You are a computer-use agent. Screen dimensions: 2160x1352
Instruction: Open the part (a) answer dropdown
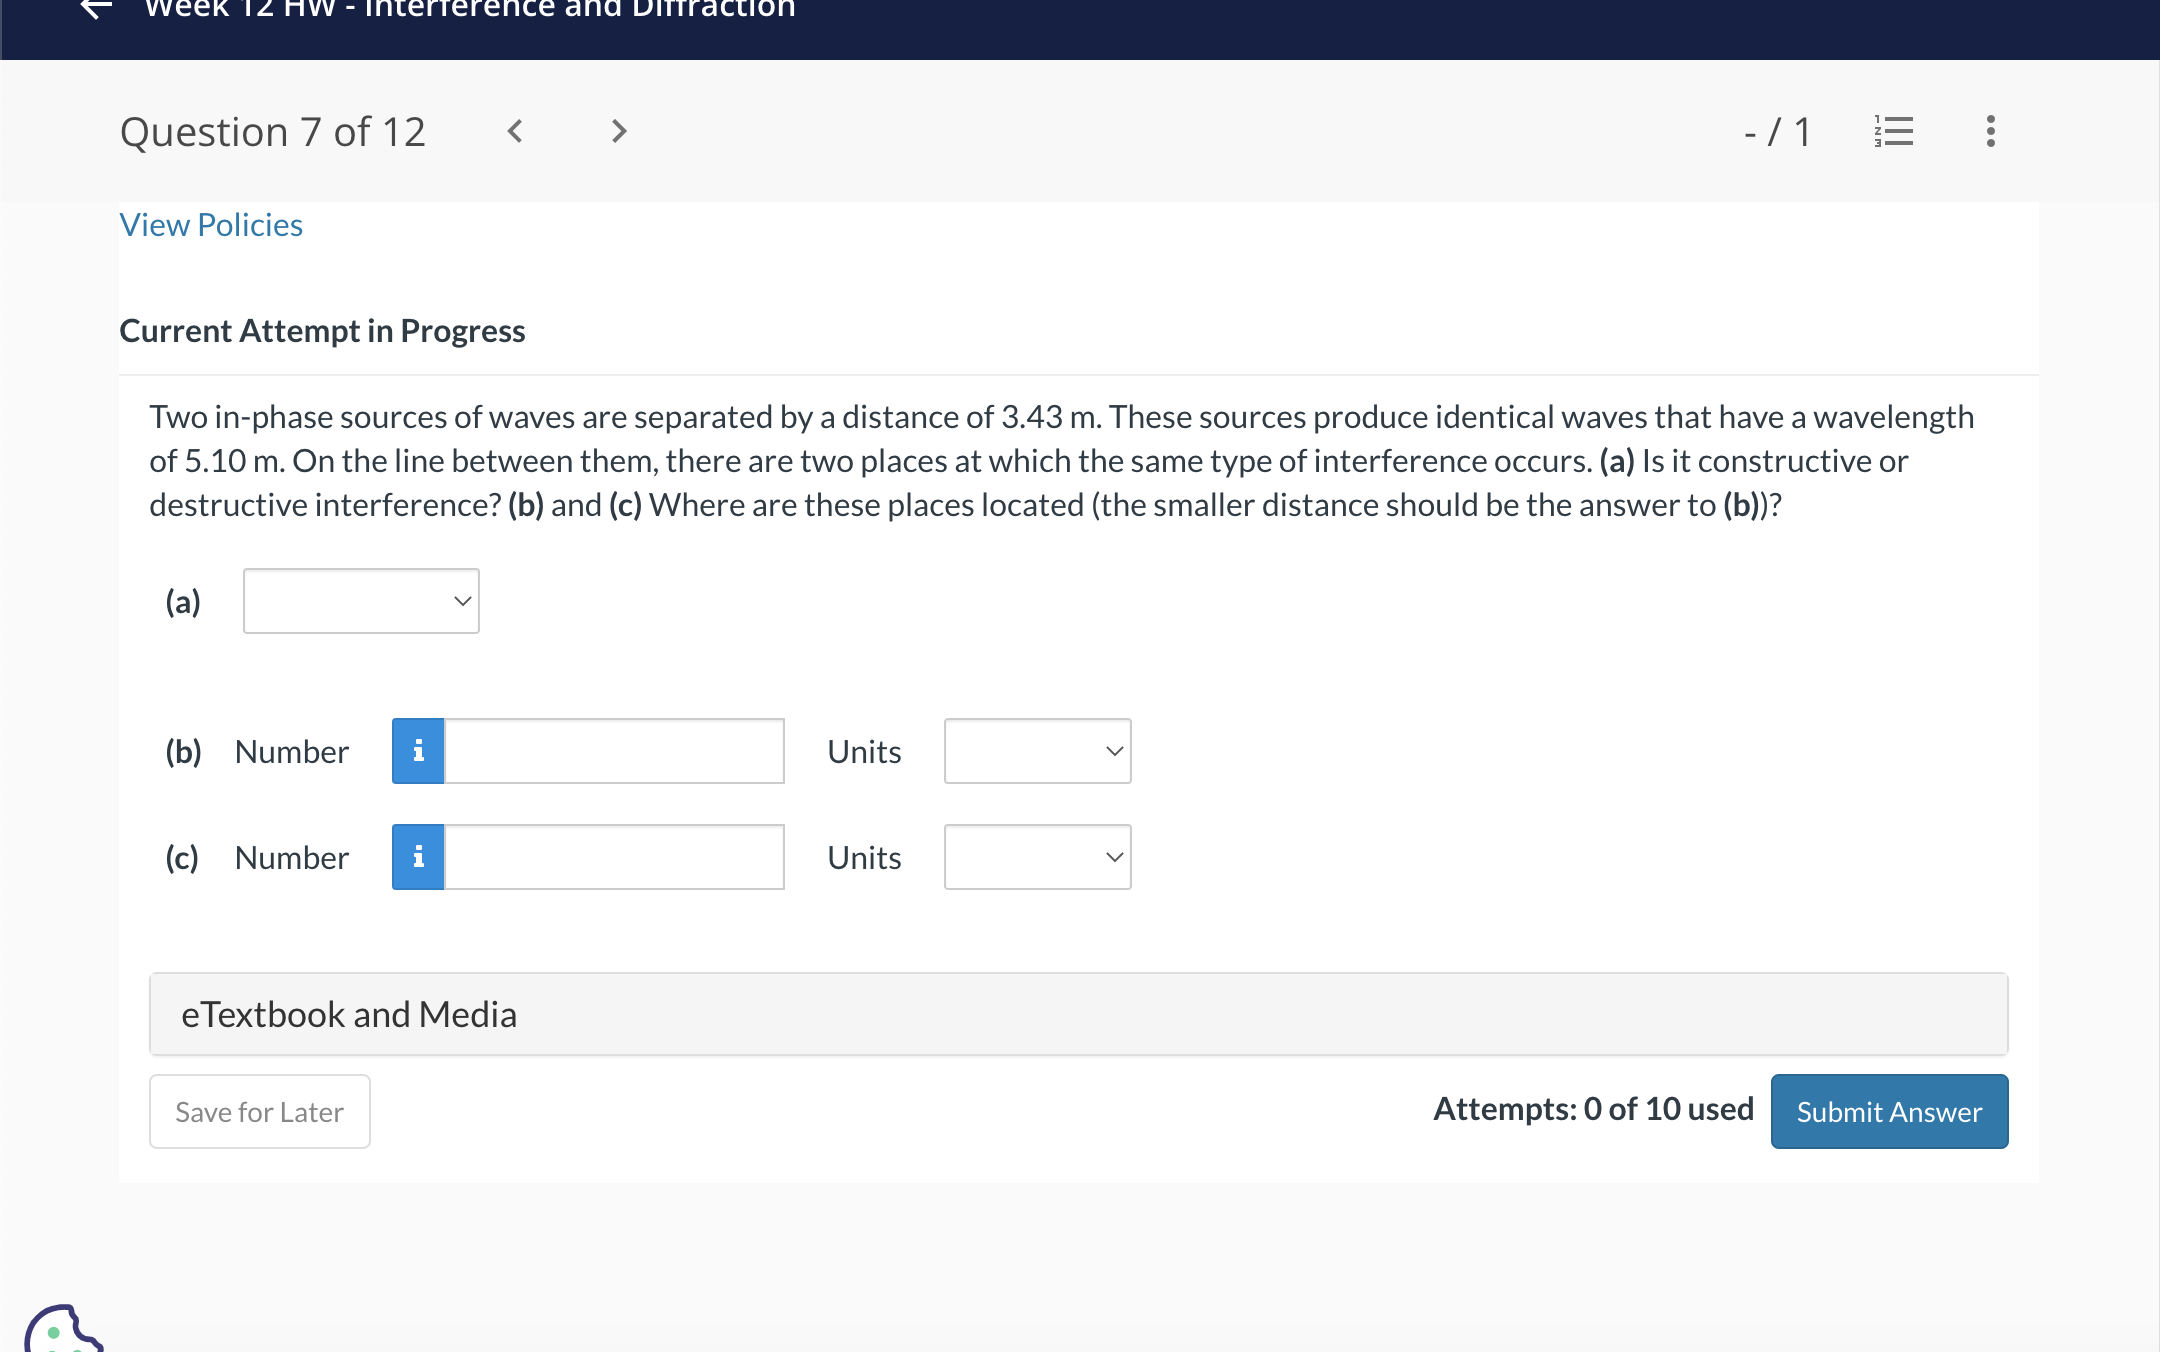(361, 601)
